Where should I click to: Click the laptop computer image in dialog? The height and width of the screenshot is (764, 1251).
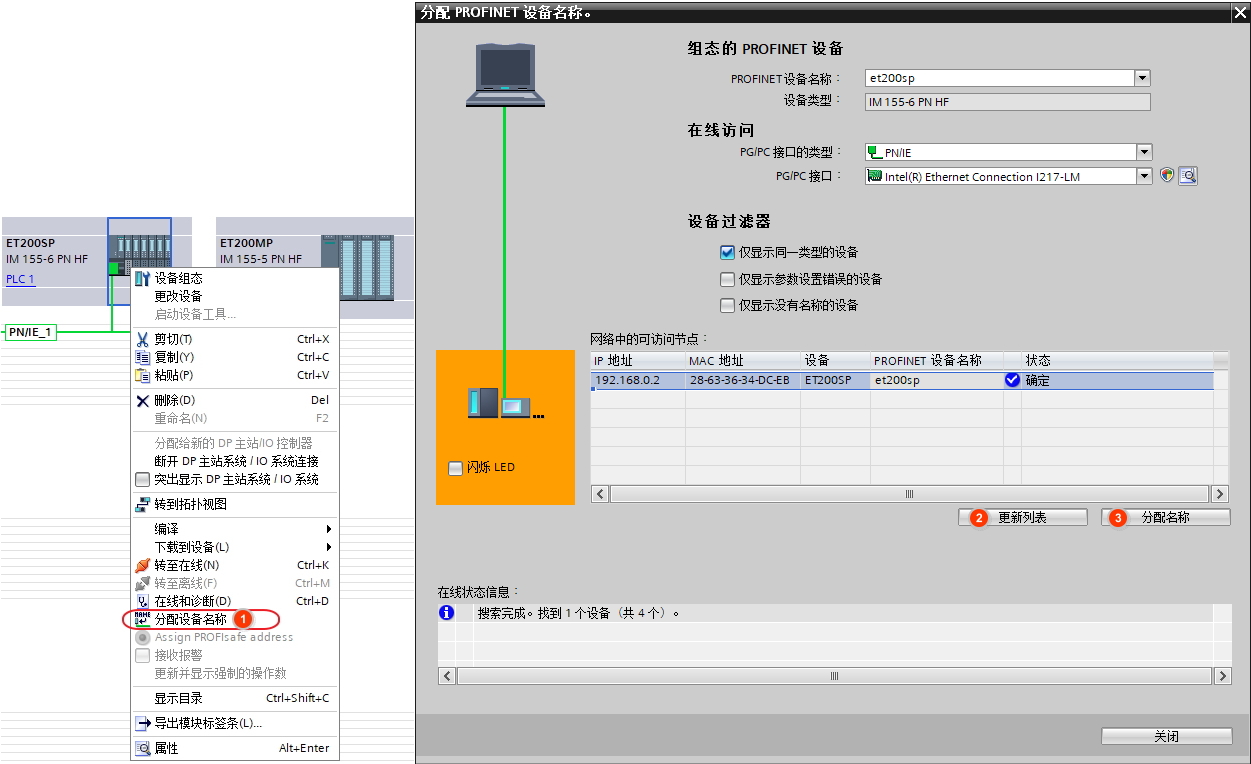(x=505, y=74)
